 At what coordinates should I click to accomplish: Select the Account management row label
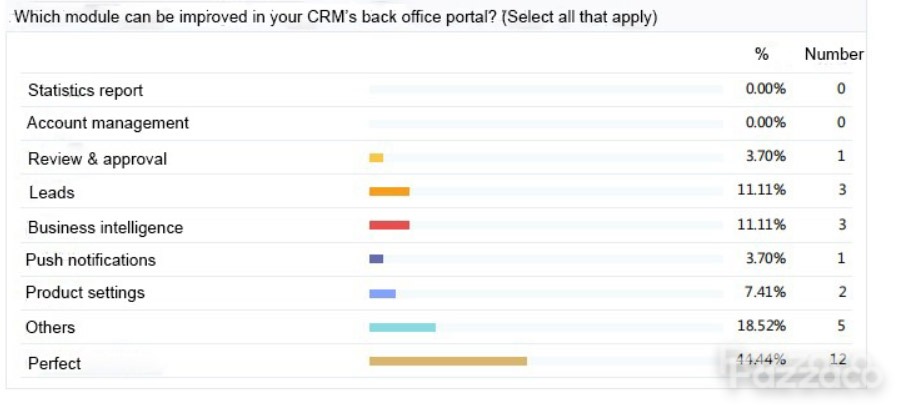pyautogui.click(x=108, y=123)
